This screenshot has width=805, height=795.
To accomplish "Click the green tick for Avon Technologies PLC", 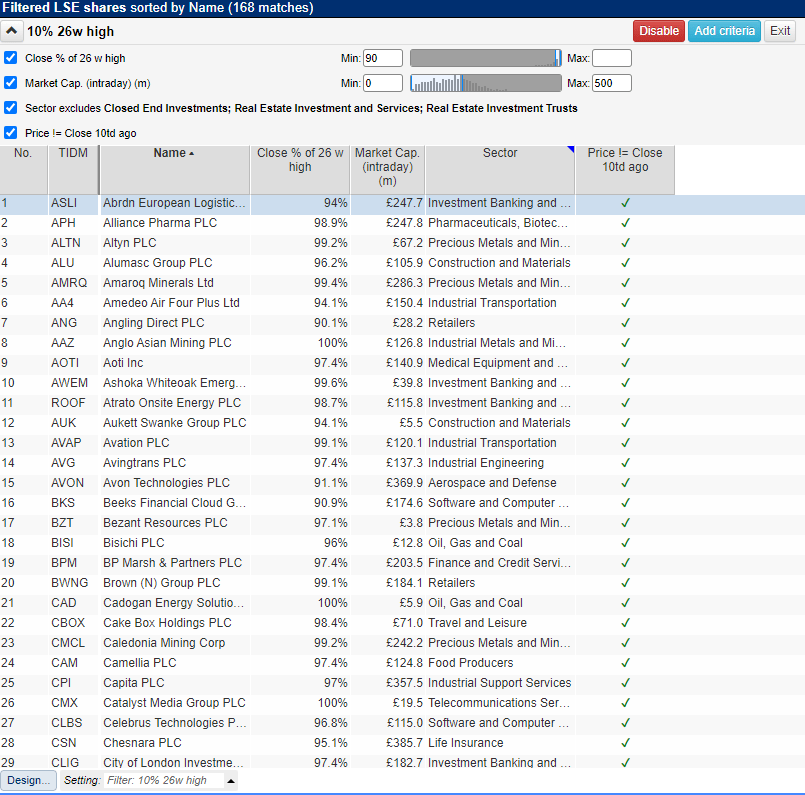I will click(x=625, y=483).
